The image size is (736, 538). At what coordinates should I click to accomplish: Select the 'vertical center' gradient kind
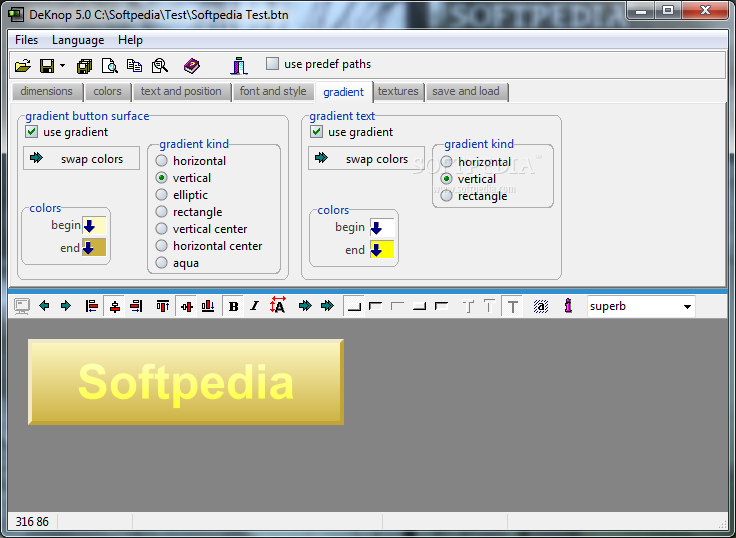(x=161, y=229)
